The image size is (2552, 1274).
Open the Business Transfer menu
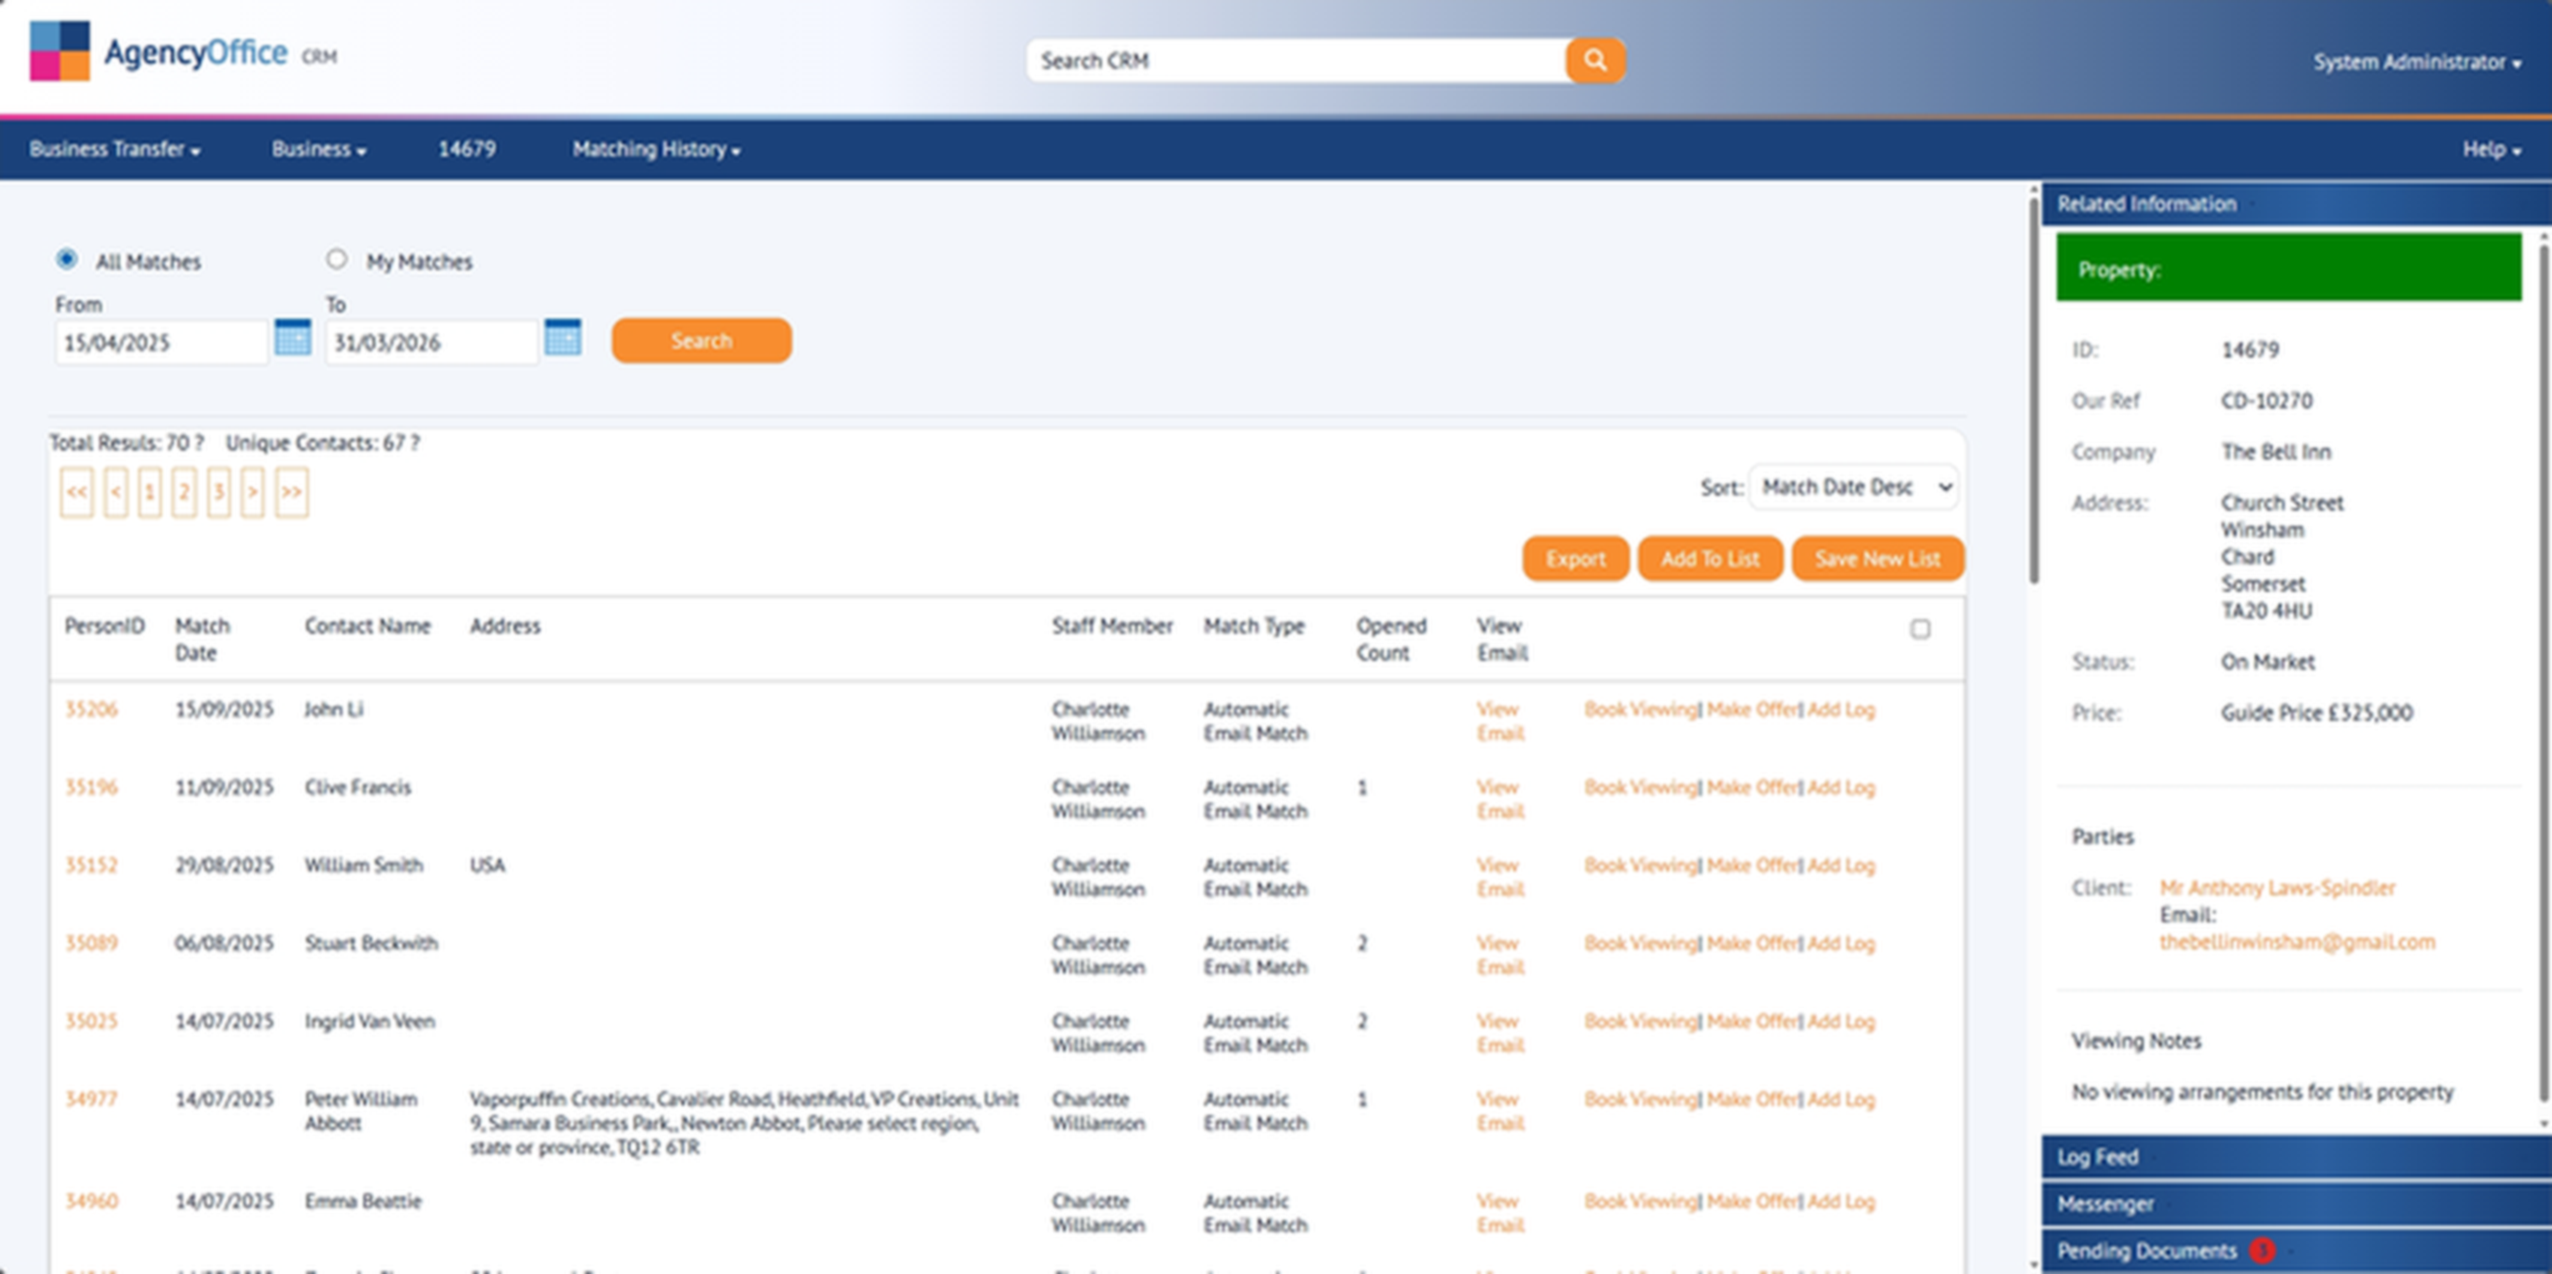[114, 149]
